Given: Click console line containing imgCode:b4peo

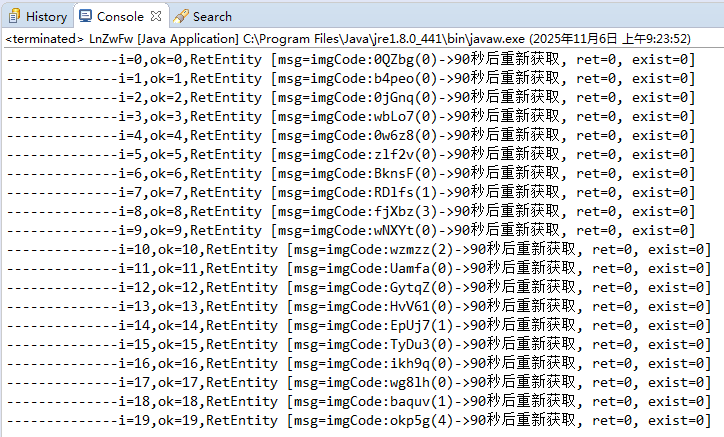Looking at the screenshot, I should coord(351,79).
